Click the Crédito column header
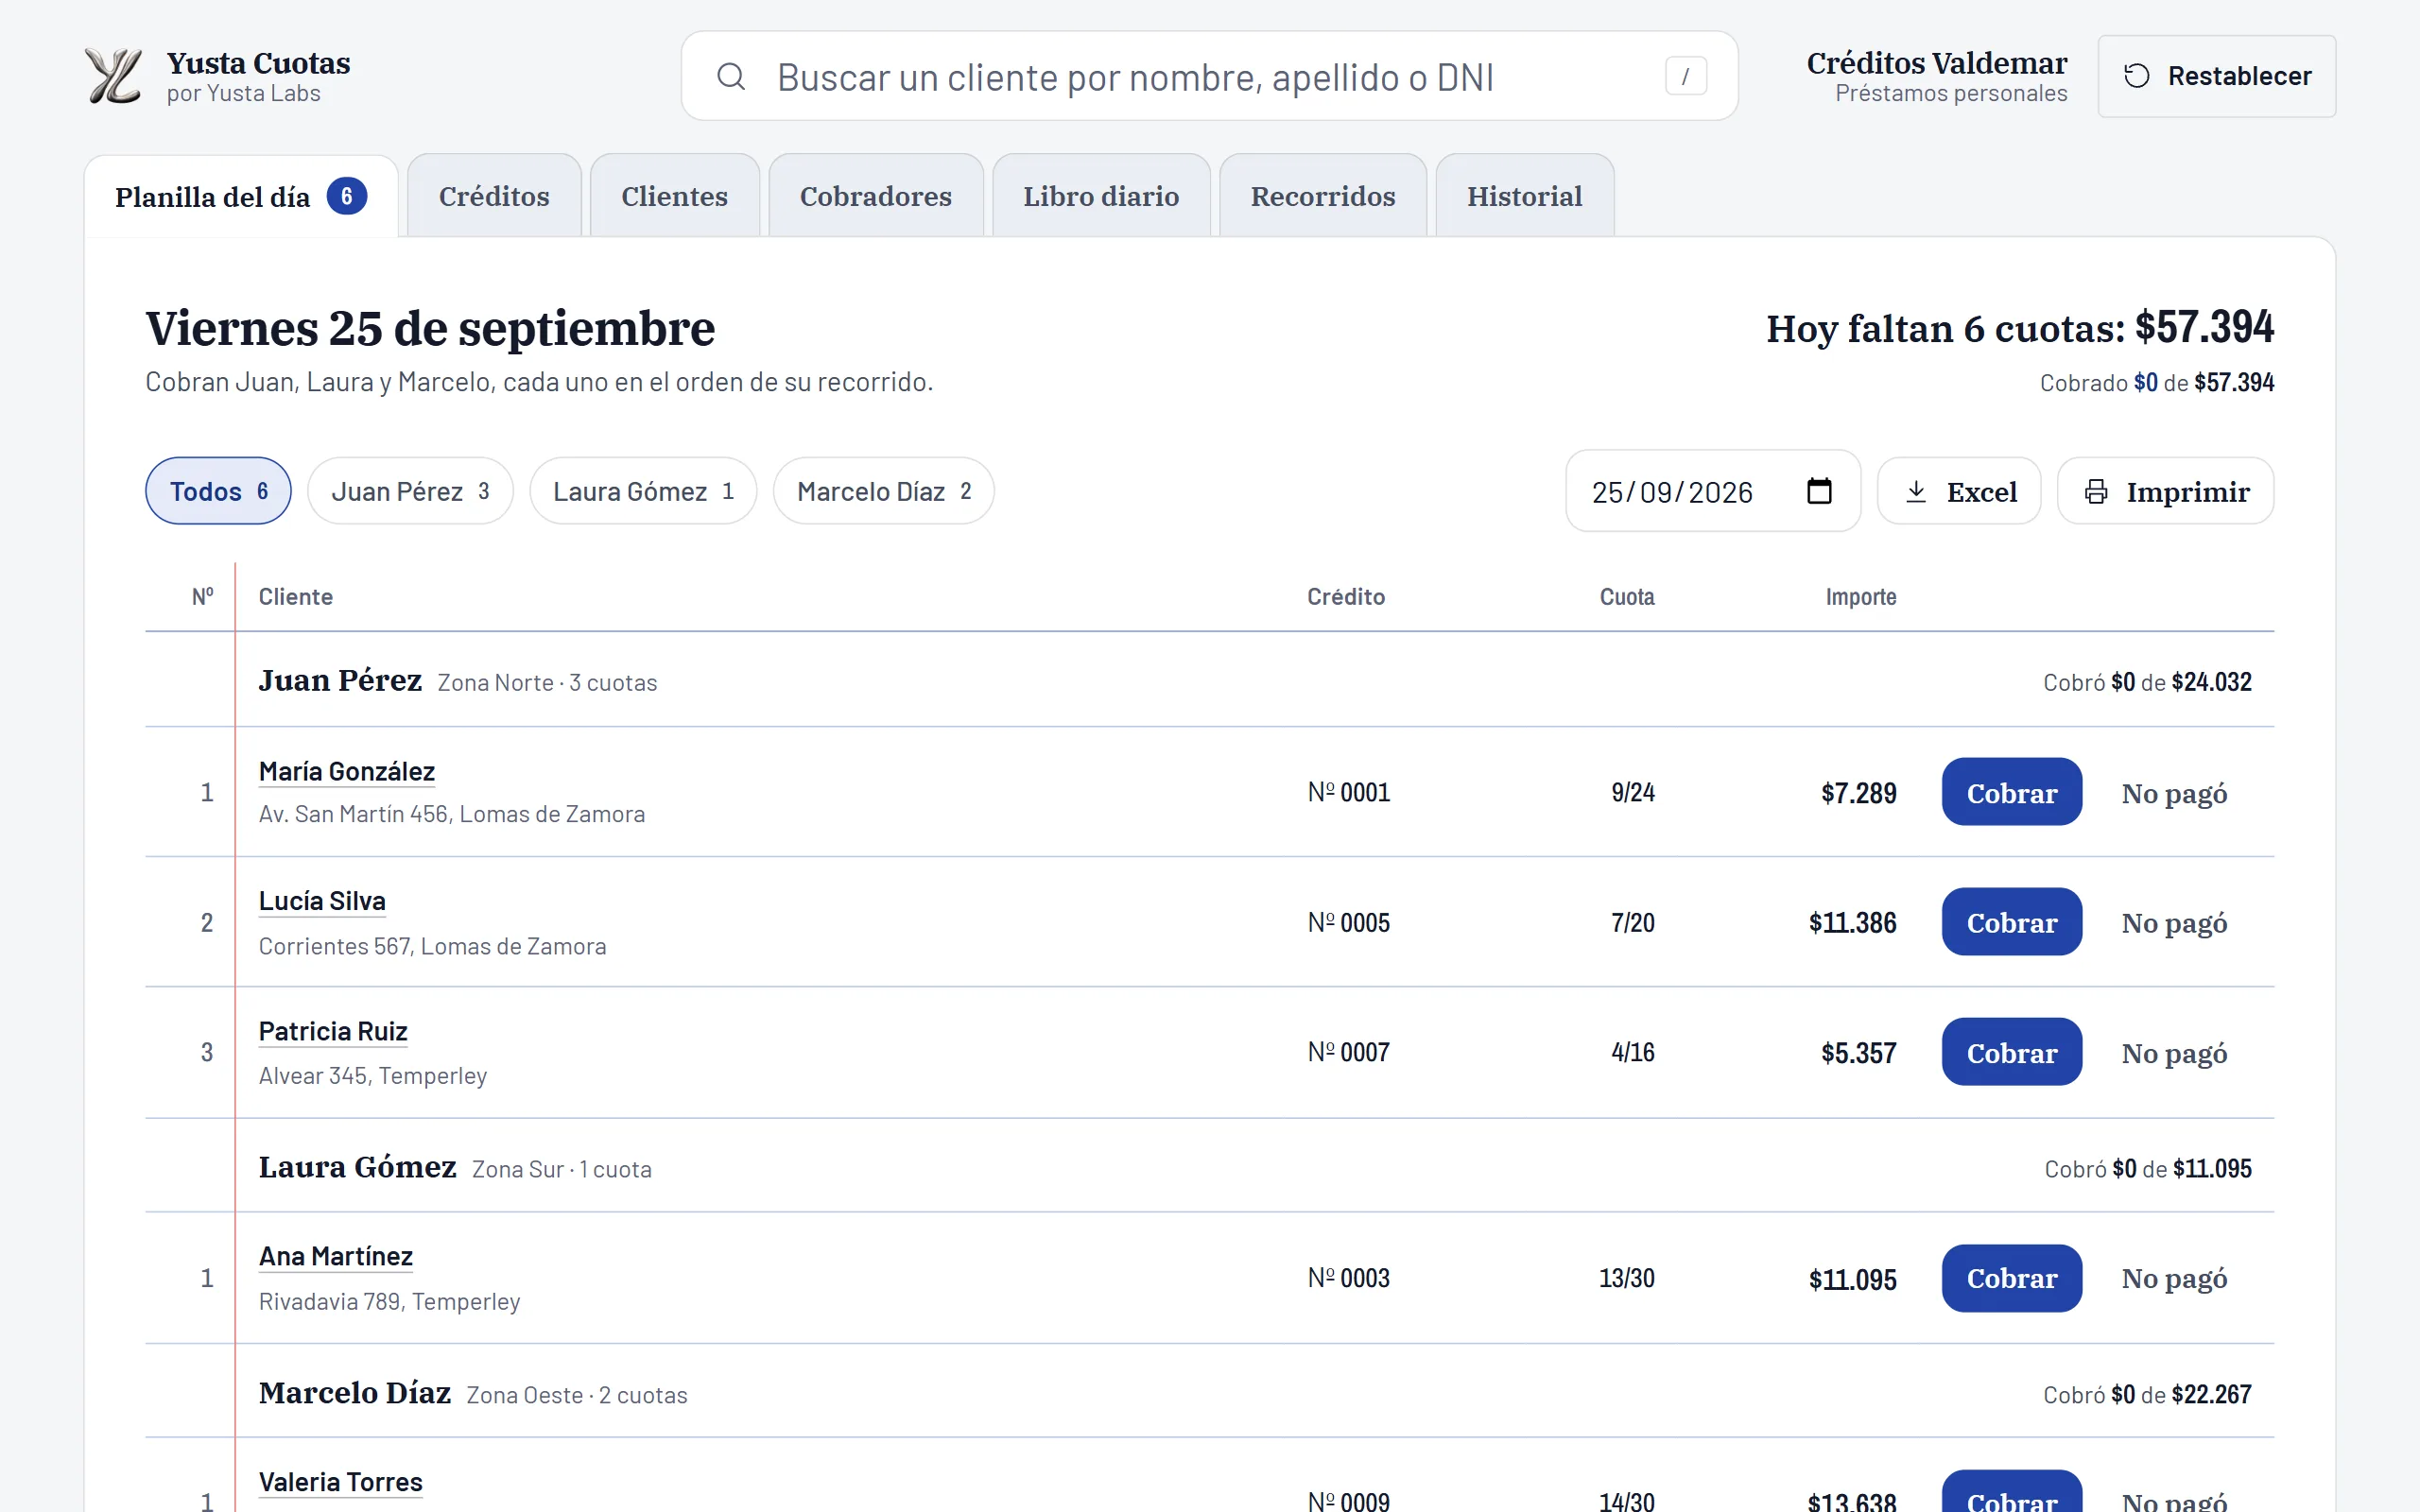 tap(1346, 597)
